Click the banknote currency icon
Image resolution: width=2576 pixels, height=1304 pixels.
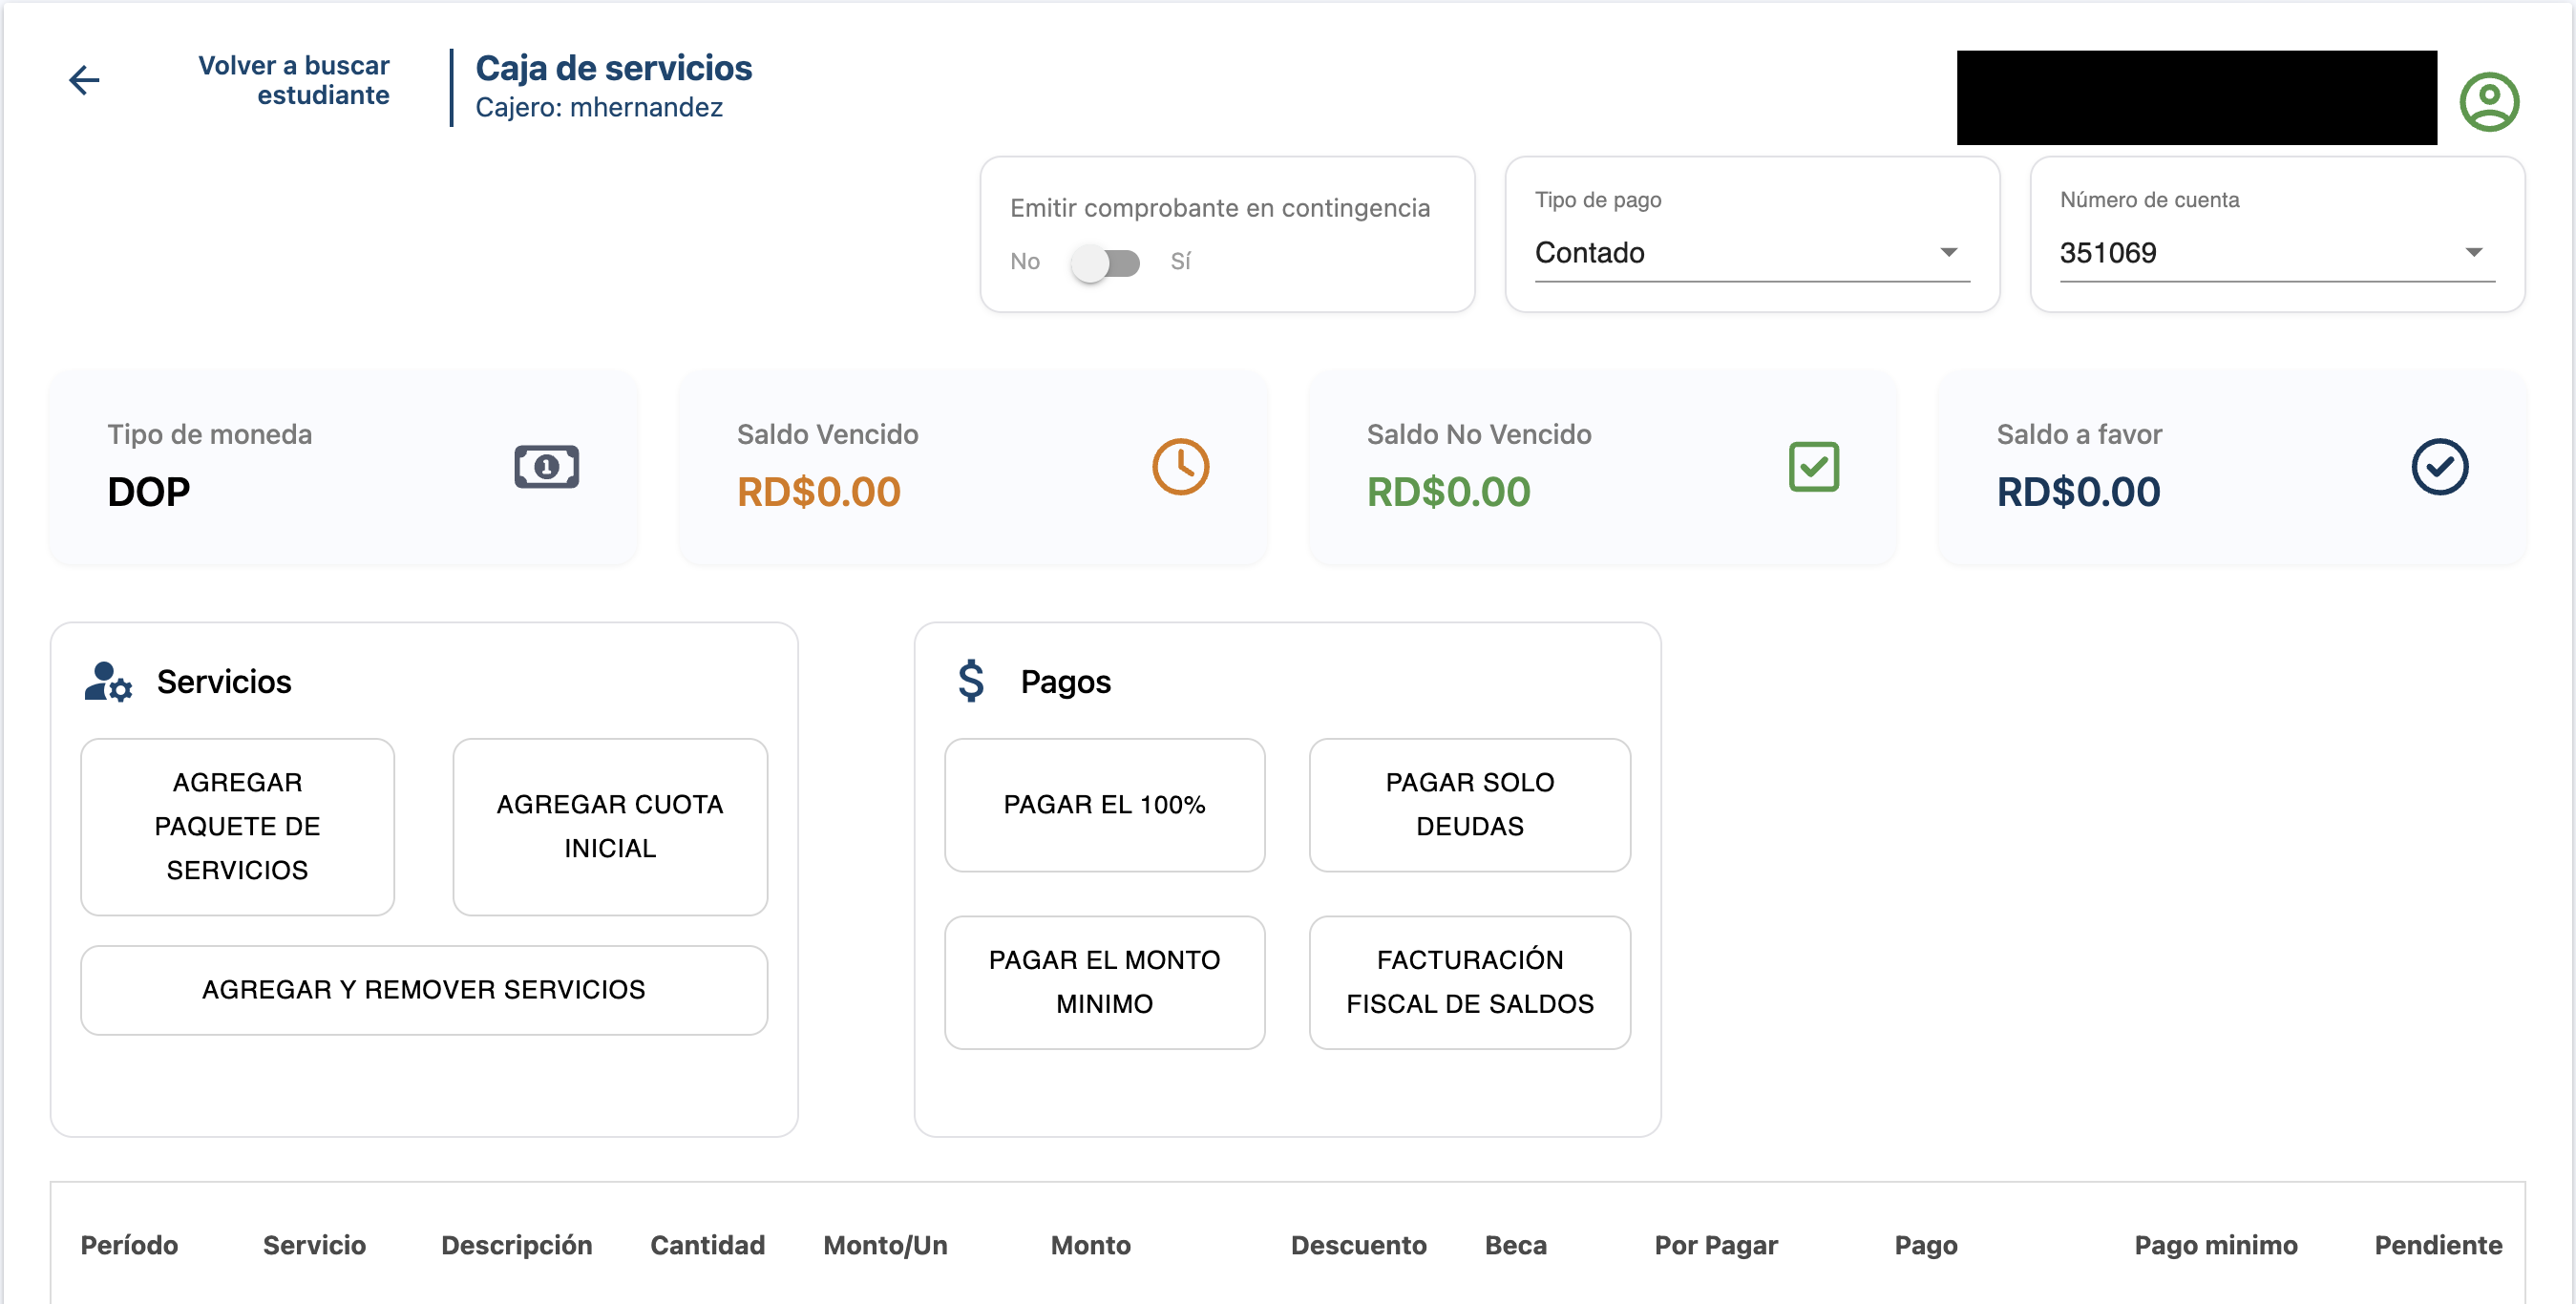(546, 467)
